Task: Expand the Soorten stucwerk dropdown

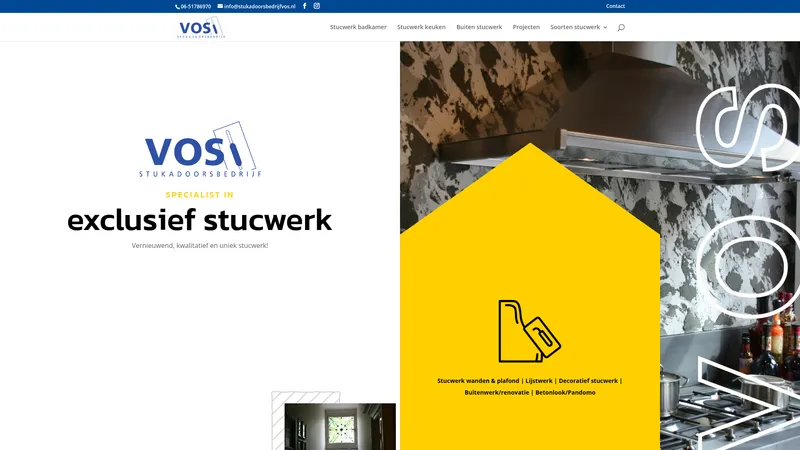Action: (x=579, y=27)
